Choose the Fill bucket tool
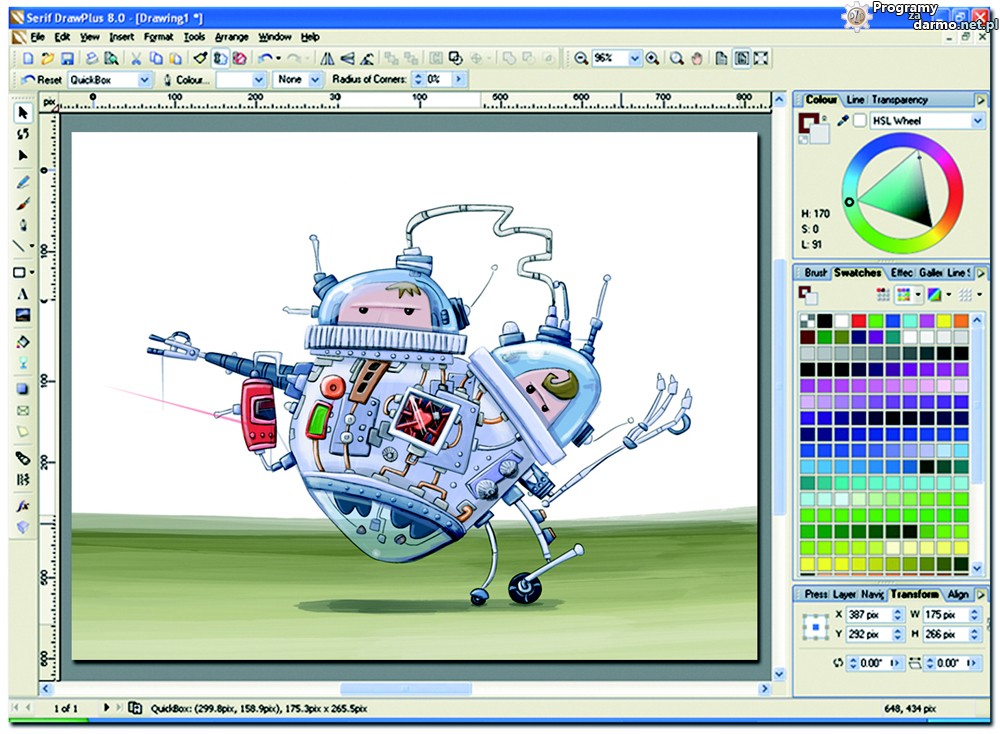 click(x=22, y=342)
